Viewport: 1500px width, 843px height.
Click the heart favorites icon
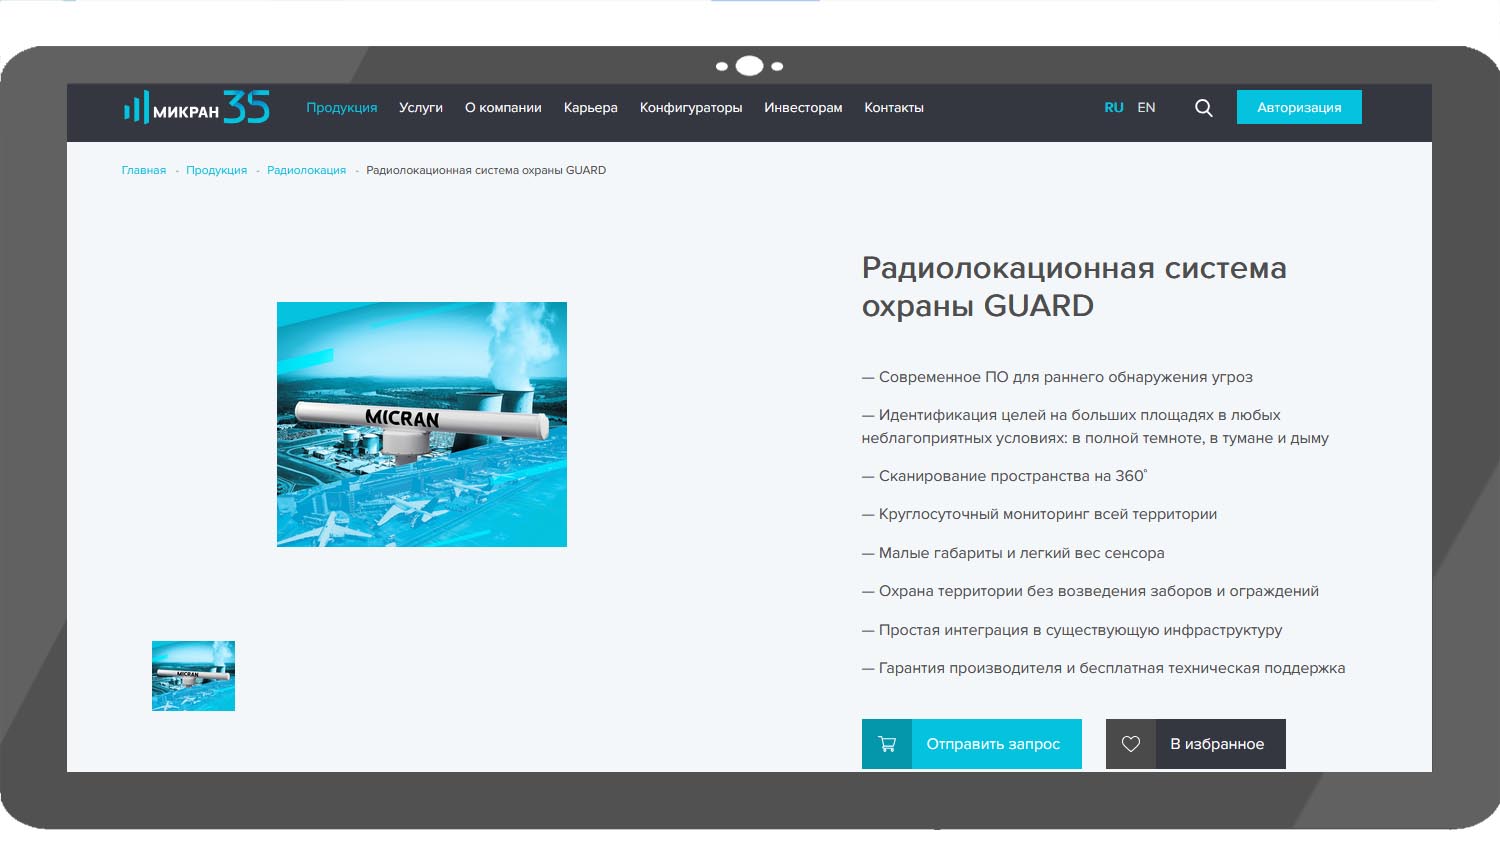click(x=1131, y=744)
